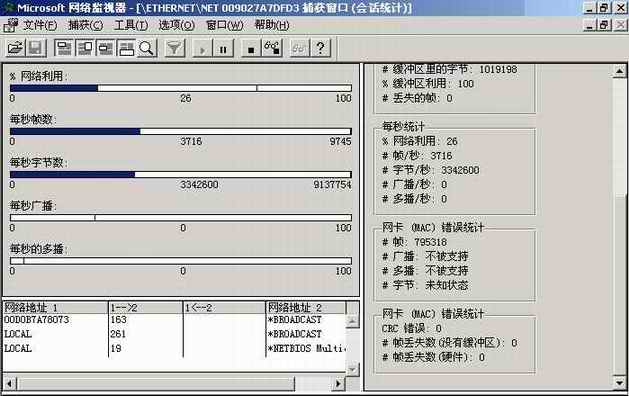
Task: Open the 帮助(H) menu
Action: [272, 25]
